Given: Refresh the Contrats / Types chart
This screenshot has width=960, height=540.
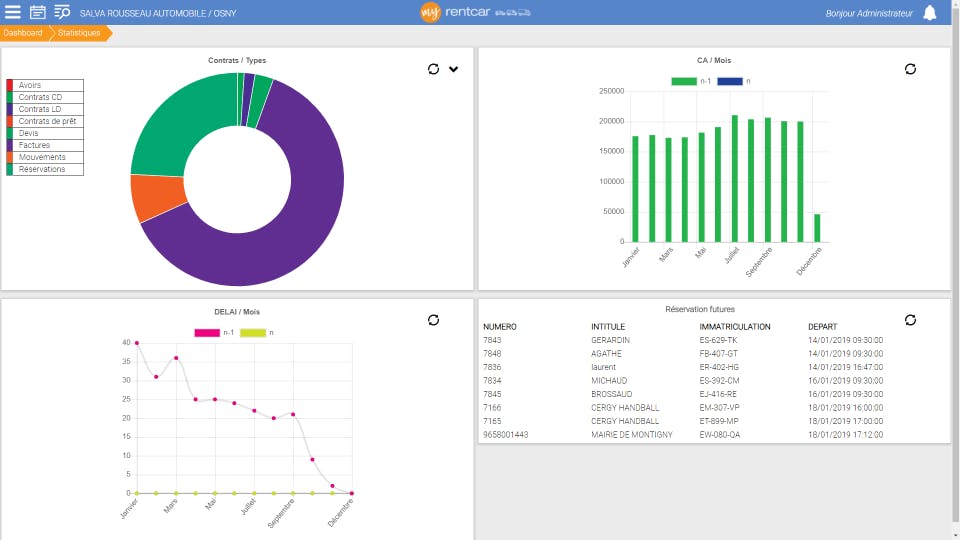Looking at the screenshot, I should [x=433, y=69].
